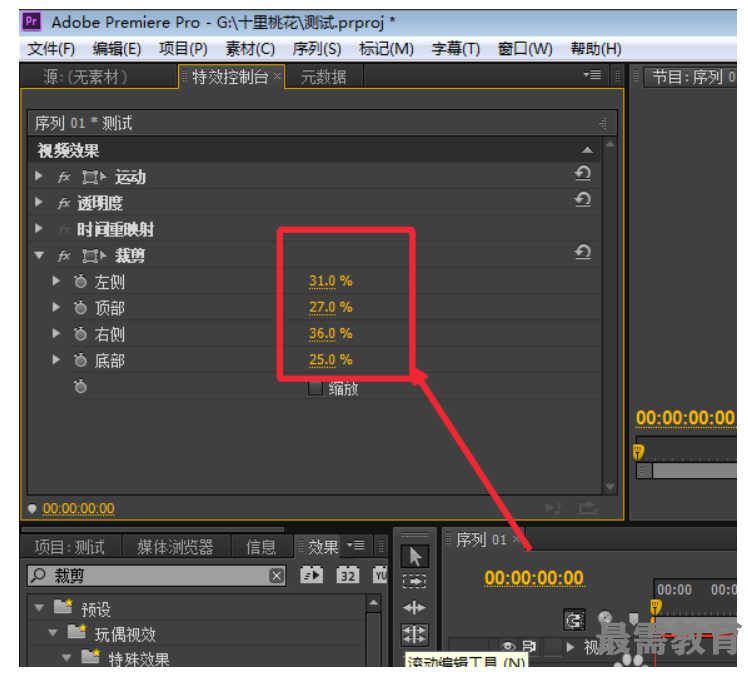Image resolution: width=748 pixels, height=678 pixels.
Task: Open the 序列(S) menu
Action: 317,49
